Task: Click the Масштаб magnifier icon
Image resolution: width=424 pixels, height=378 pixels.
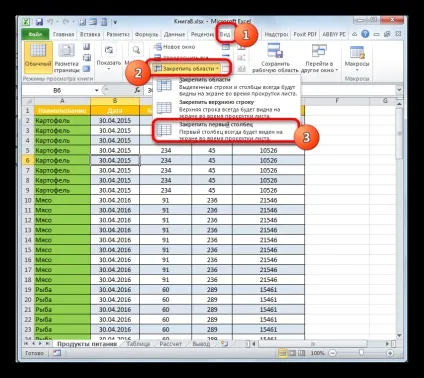Action: pyautogui.click(x=136, y=50)
